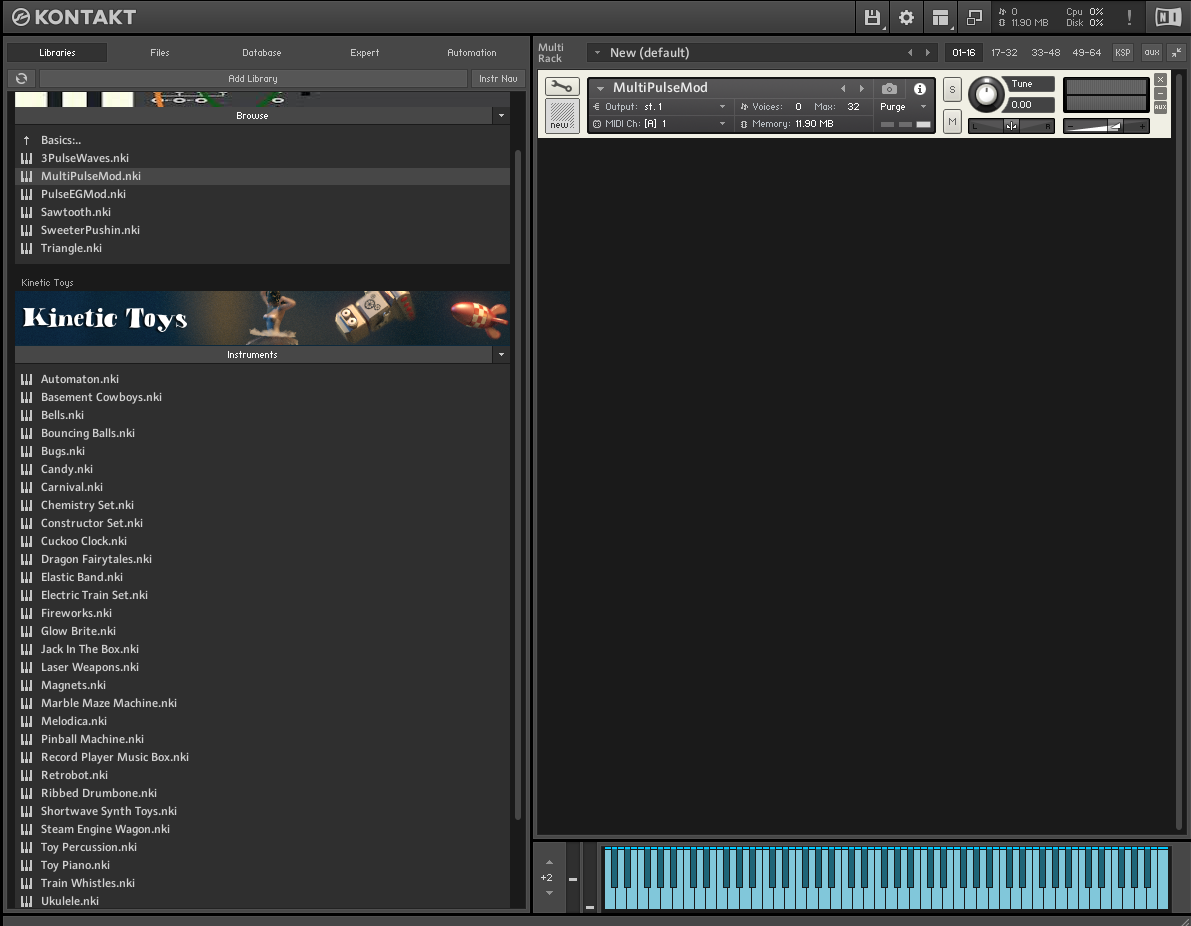Open options via the gear icon
The width and height of the screenshot is (1191, 926).
906,17
